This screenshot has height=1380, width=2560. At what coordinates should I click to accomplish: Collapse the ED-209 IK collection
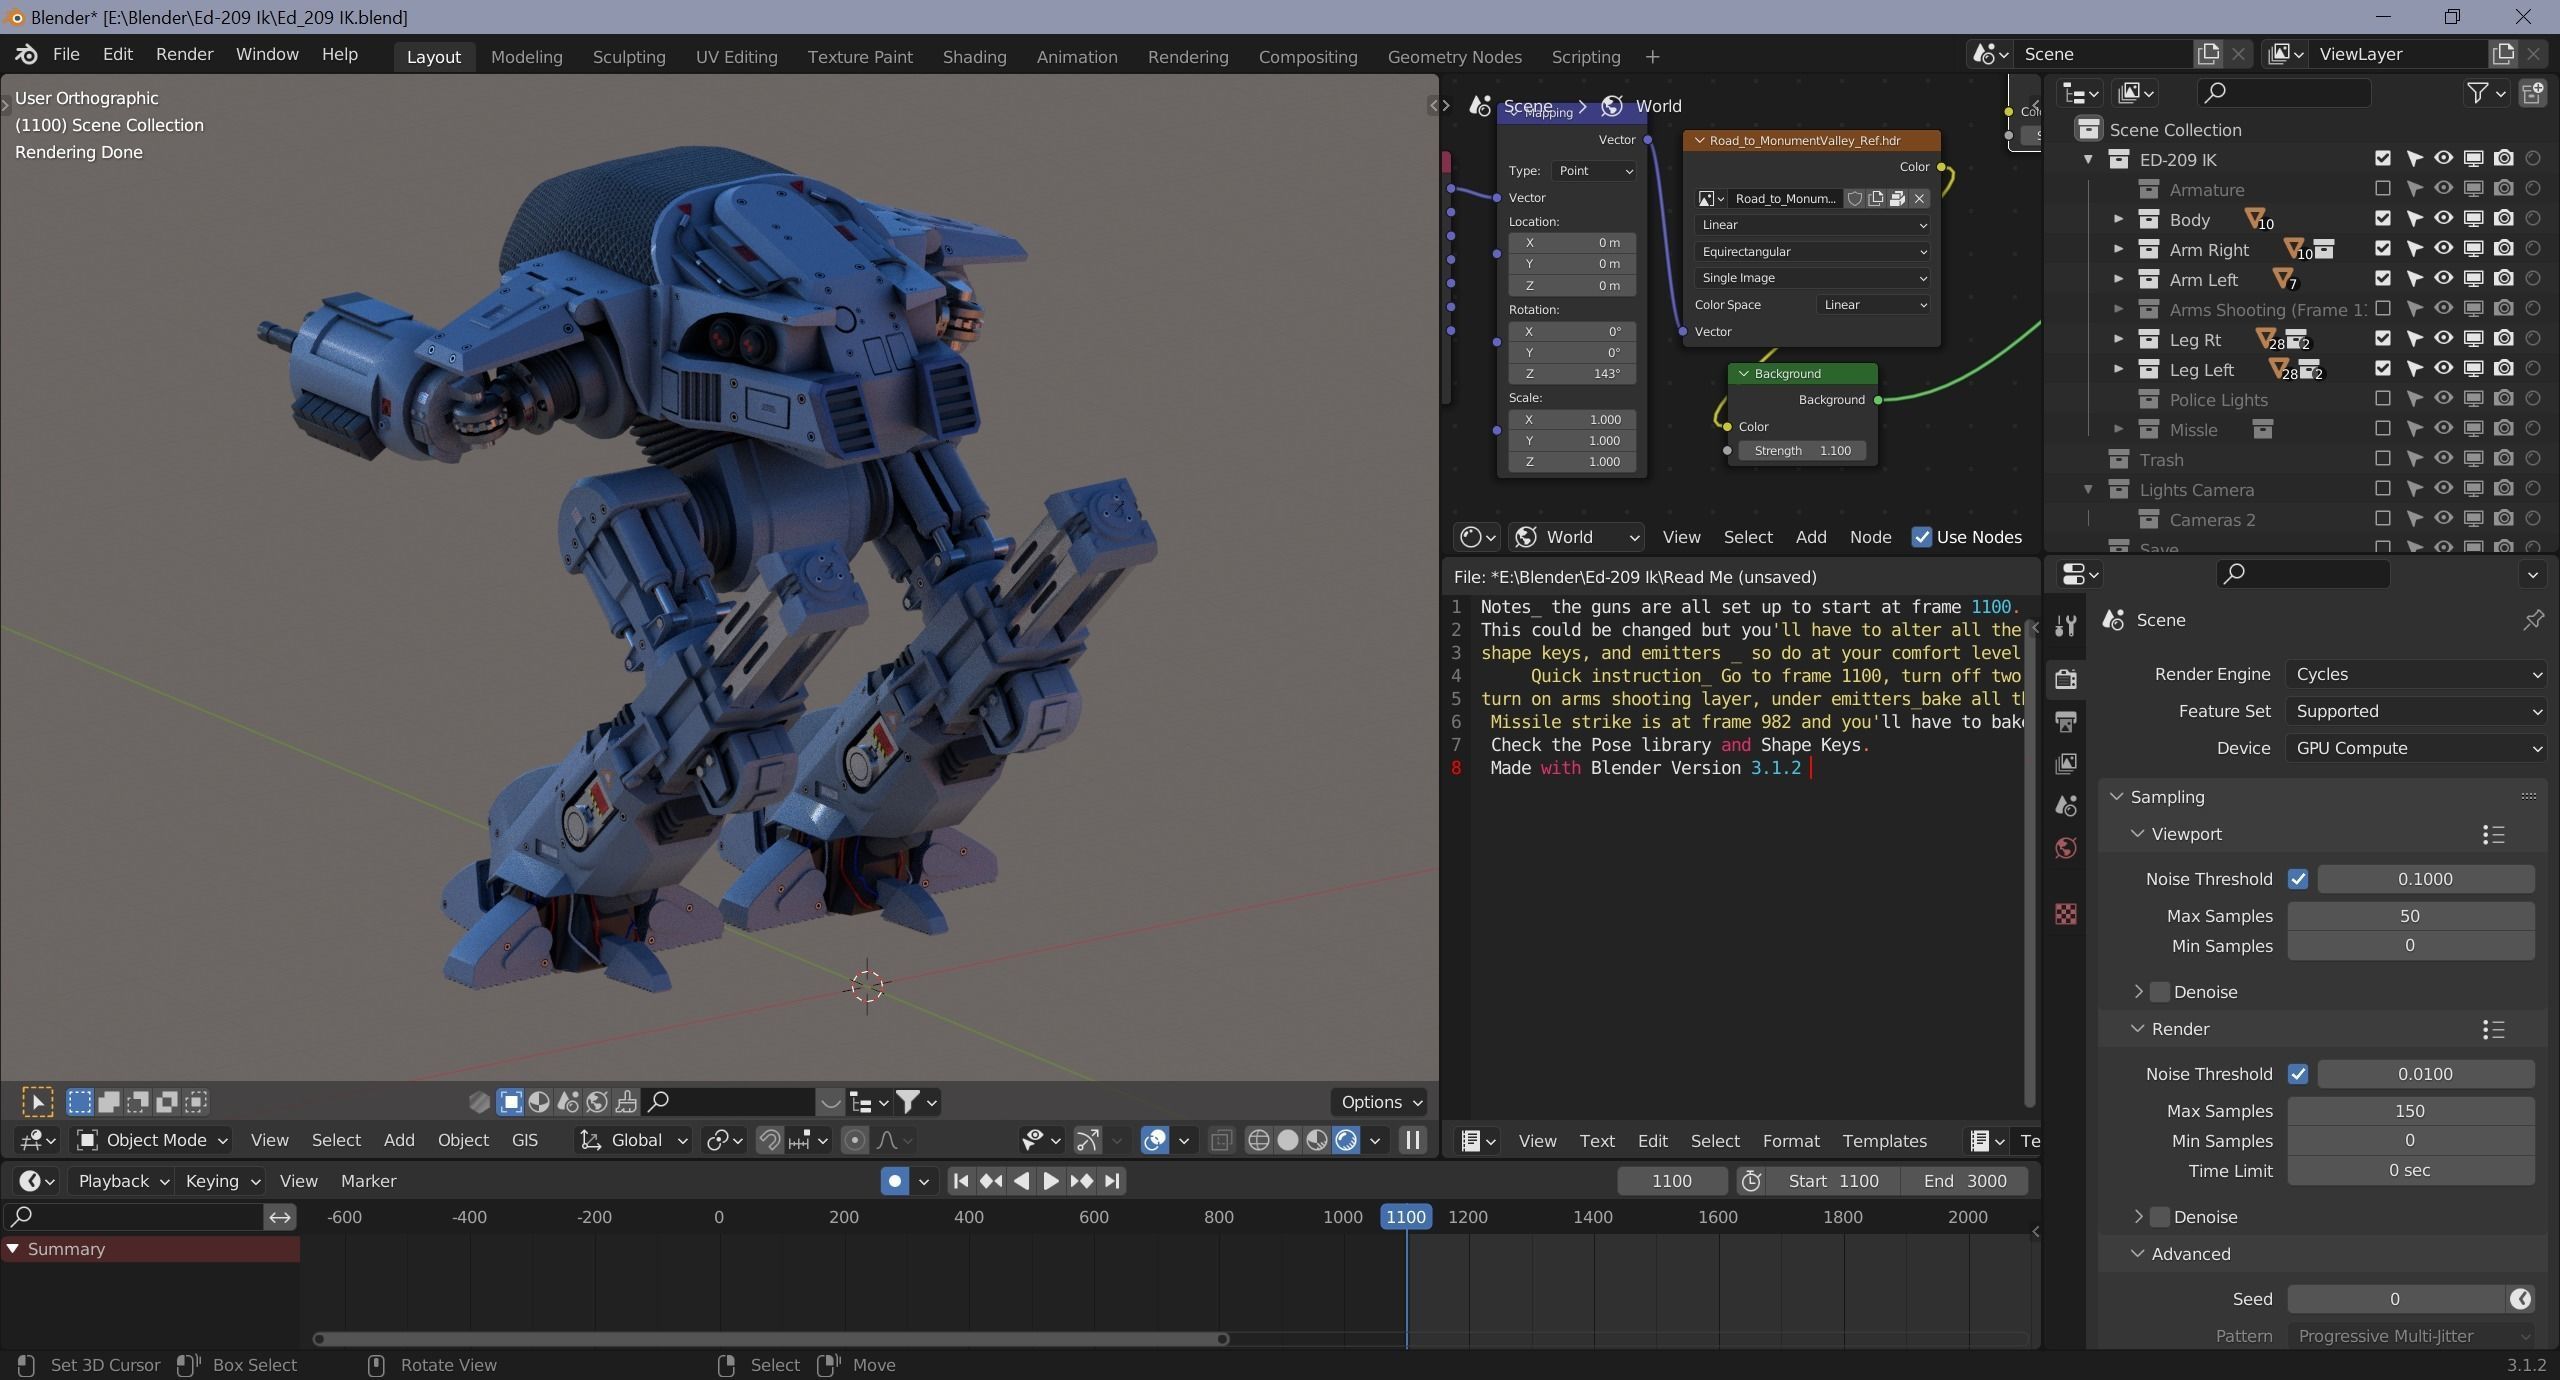[x=2088, y=160]
